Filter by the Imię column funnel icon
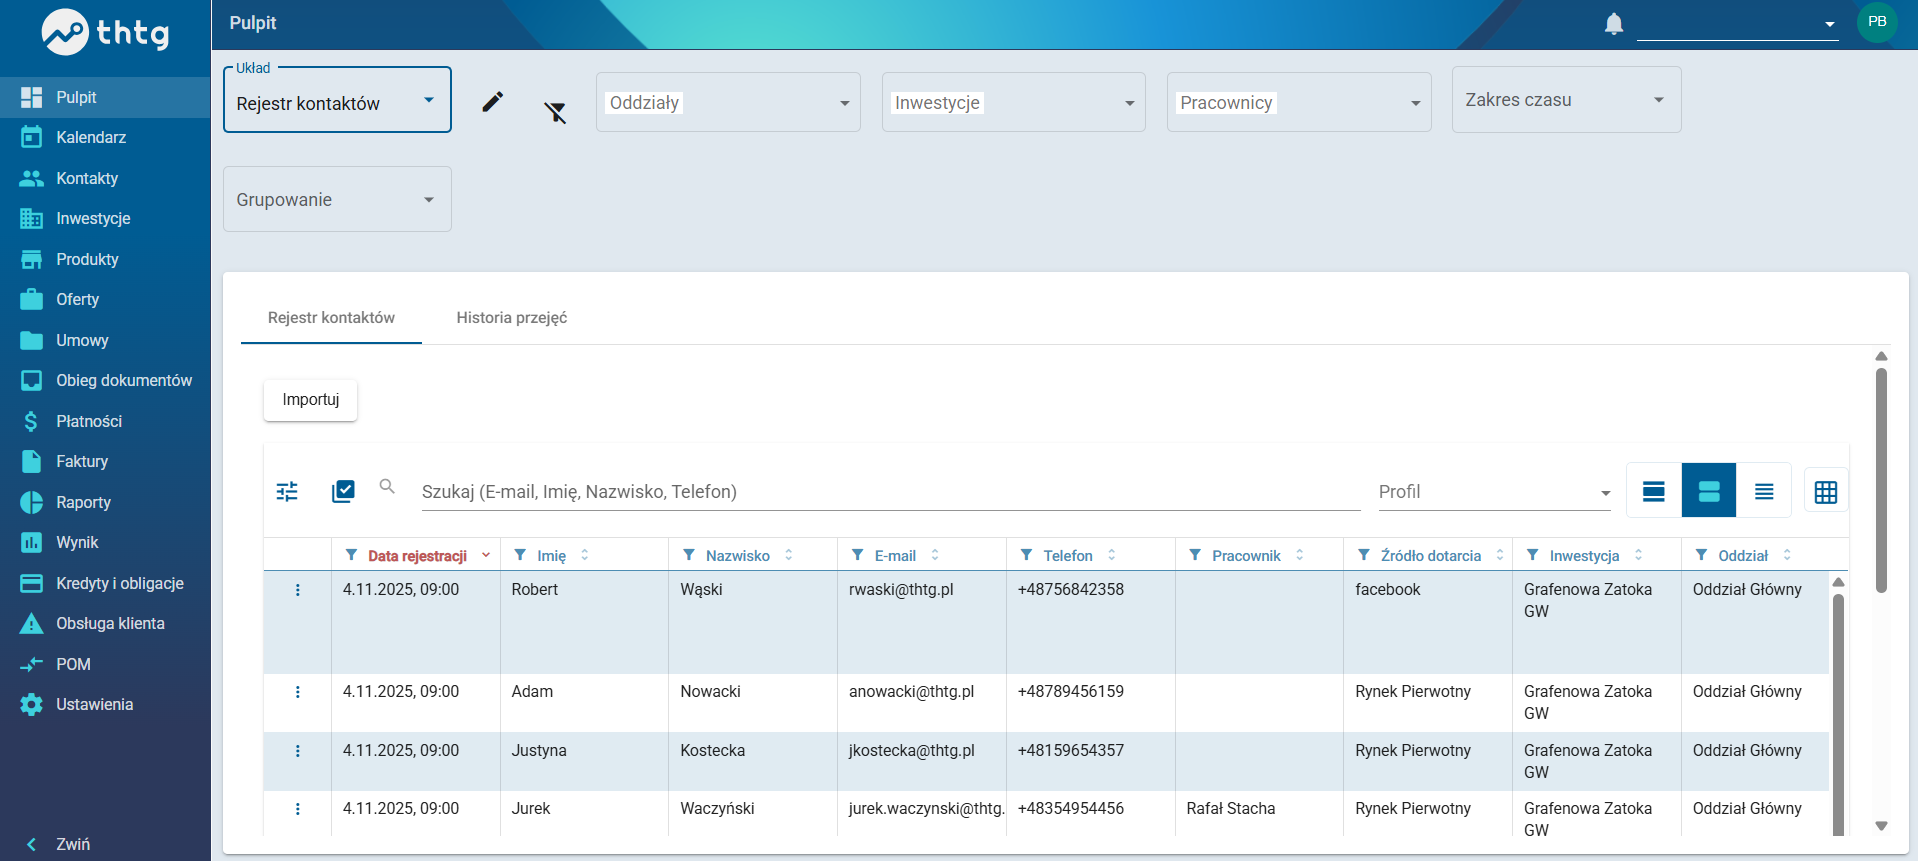 (x=520, y=555)
